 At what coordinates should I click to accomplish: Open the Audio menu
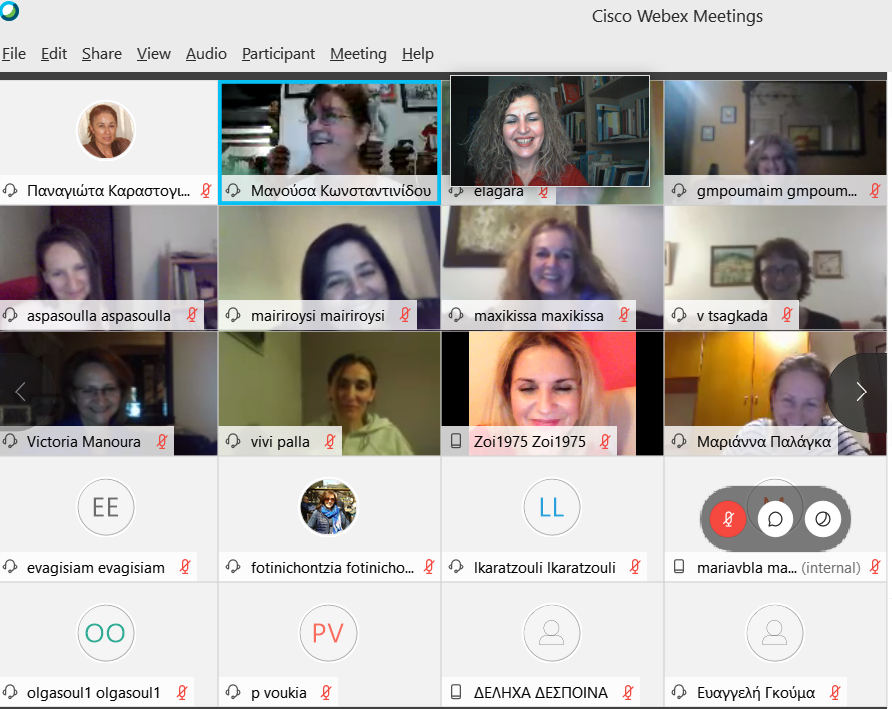tap(206, 53)
